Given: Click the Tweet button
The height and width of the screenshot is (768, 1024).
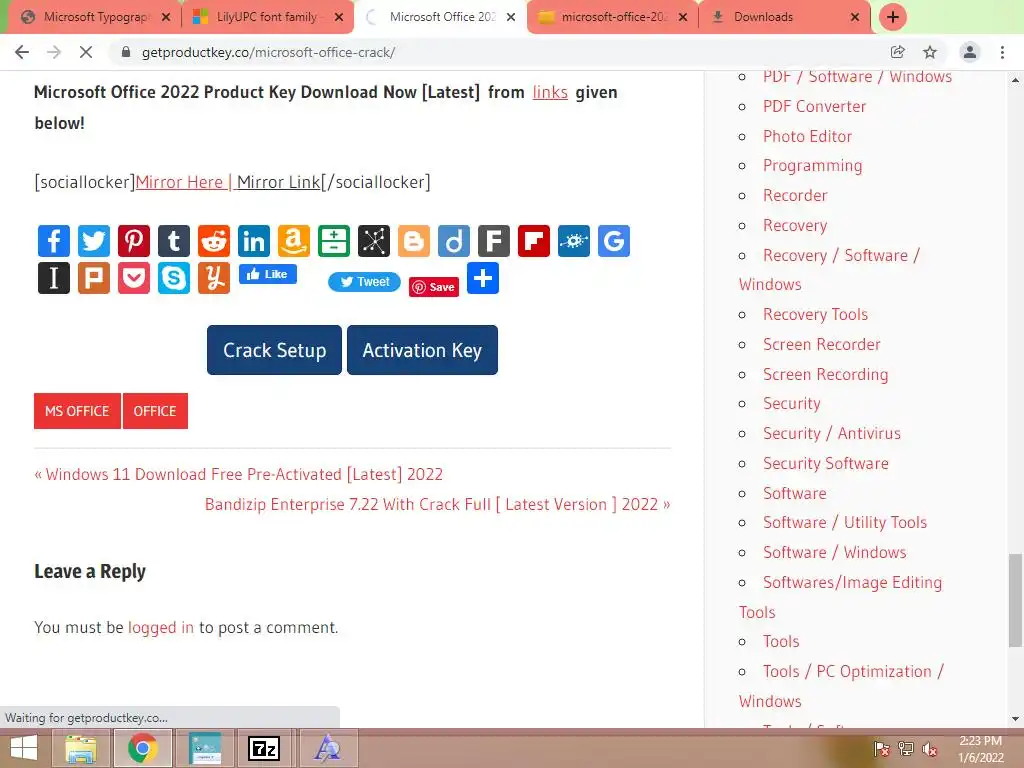Looking at the screenshot, I should coord(364,282).
